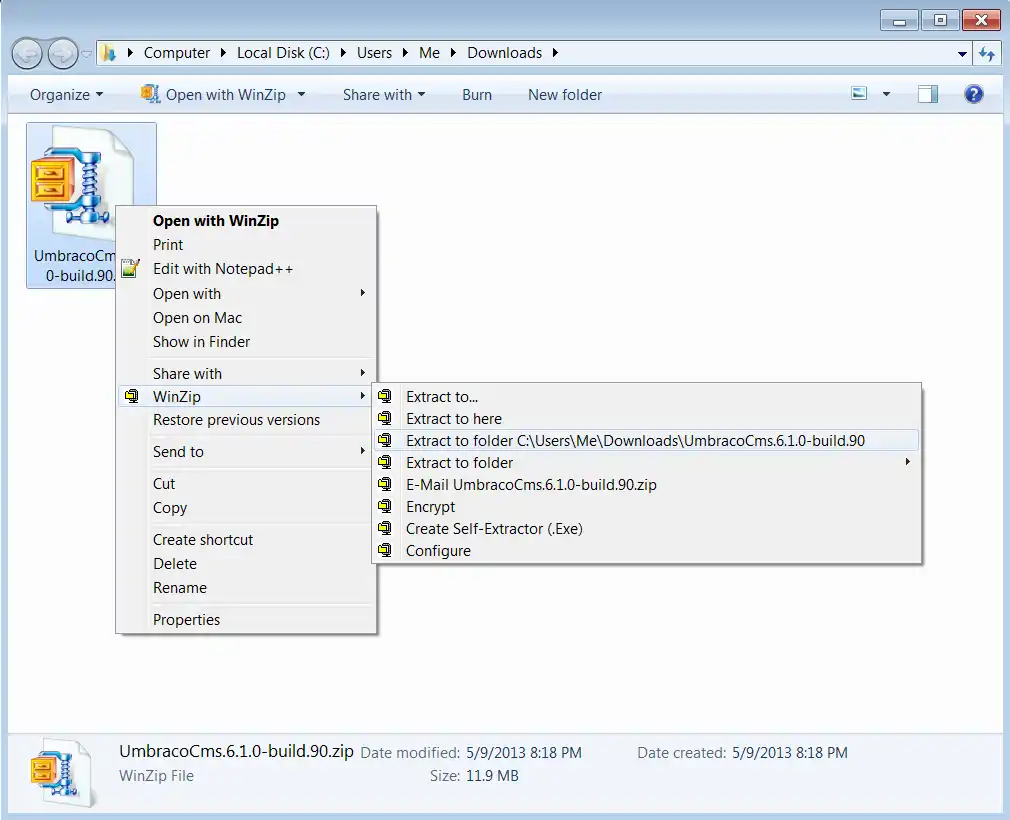
Task: Select Print from context menu
Action: coord(246,245)
